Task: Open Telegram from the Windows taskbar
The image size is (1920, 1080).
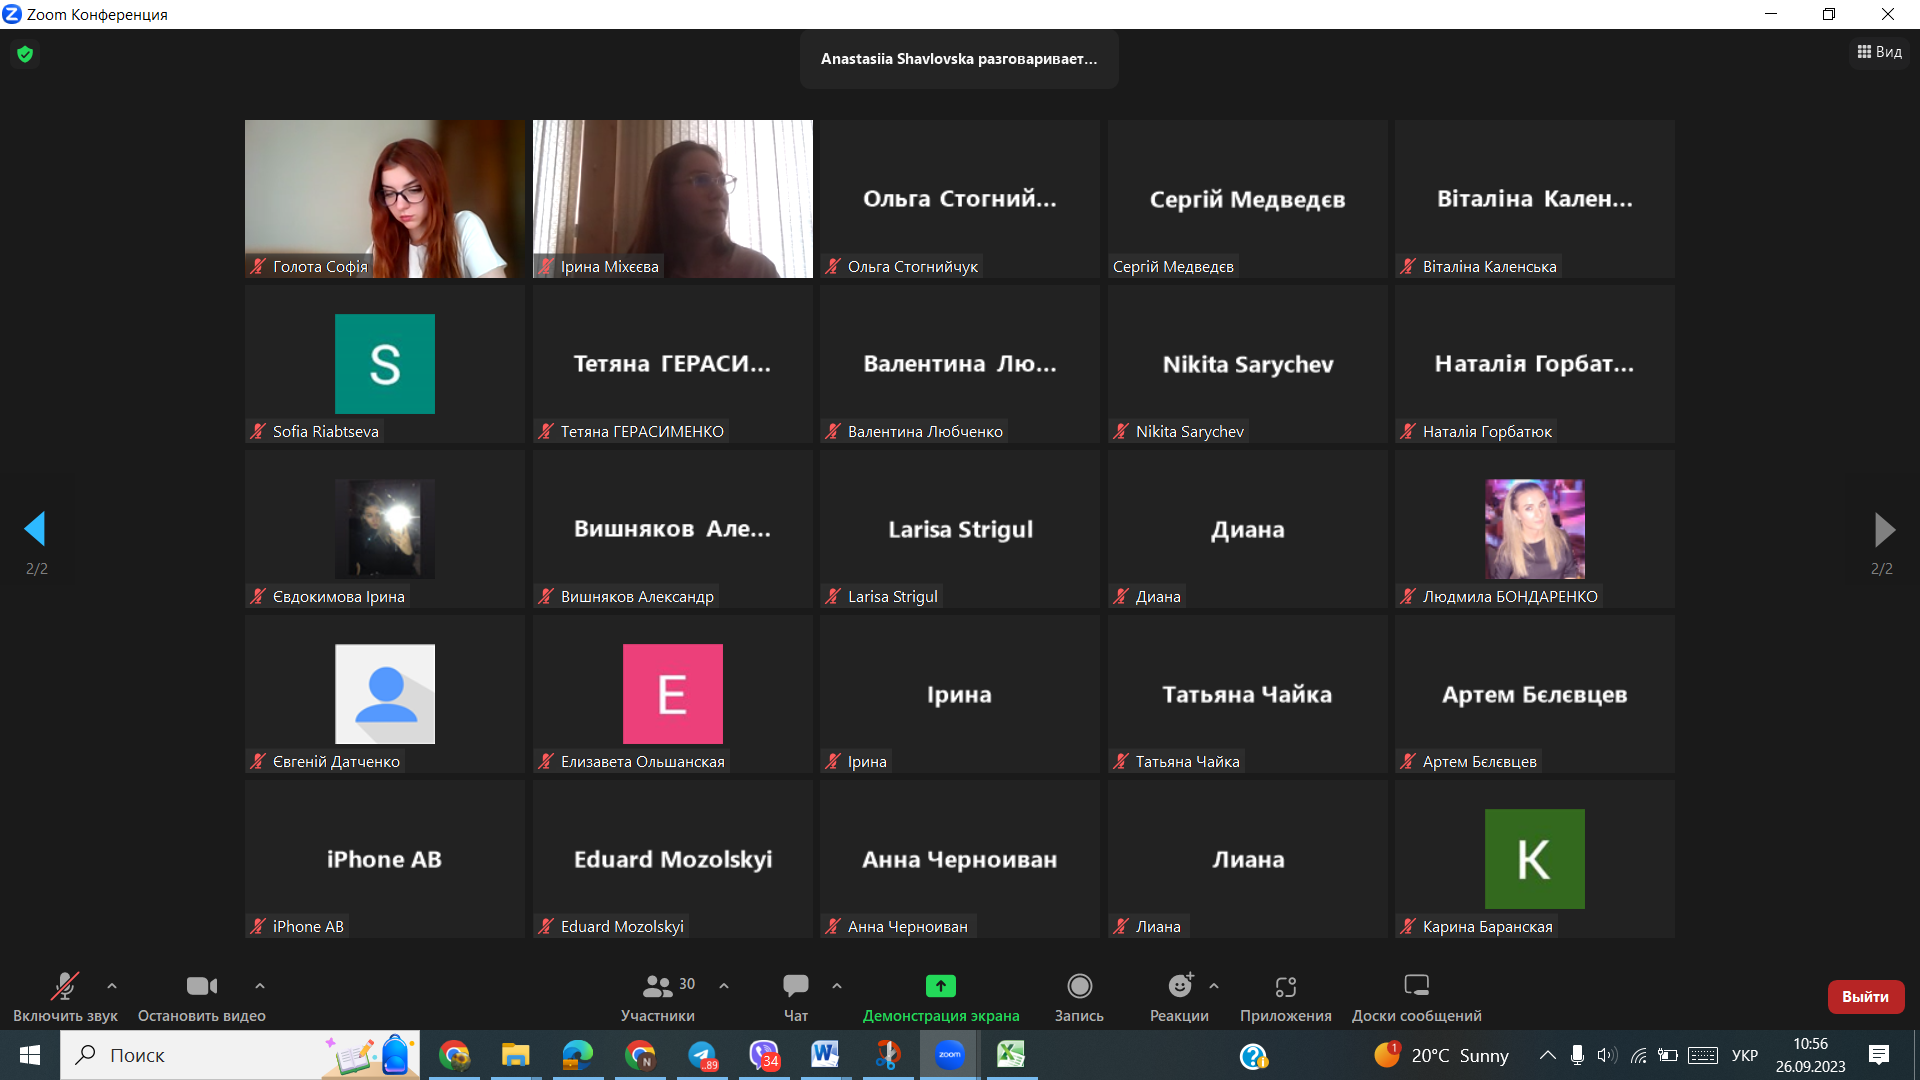Action: (702, 1055)
